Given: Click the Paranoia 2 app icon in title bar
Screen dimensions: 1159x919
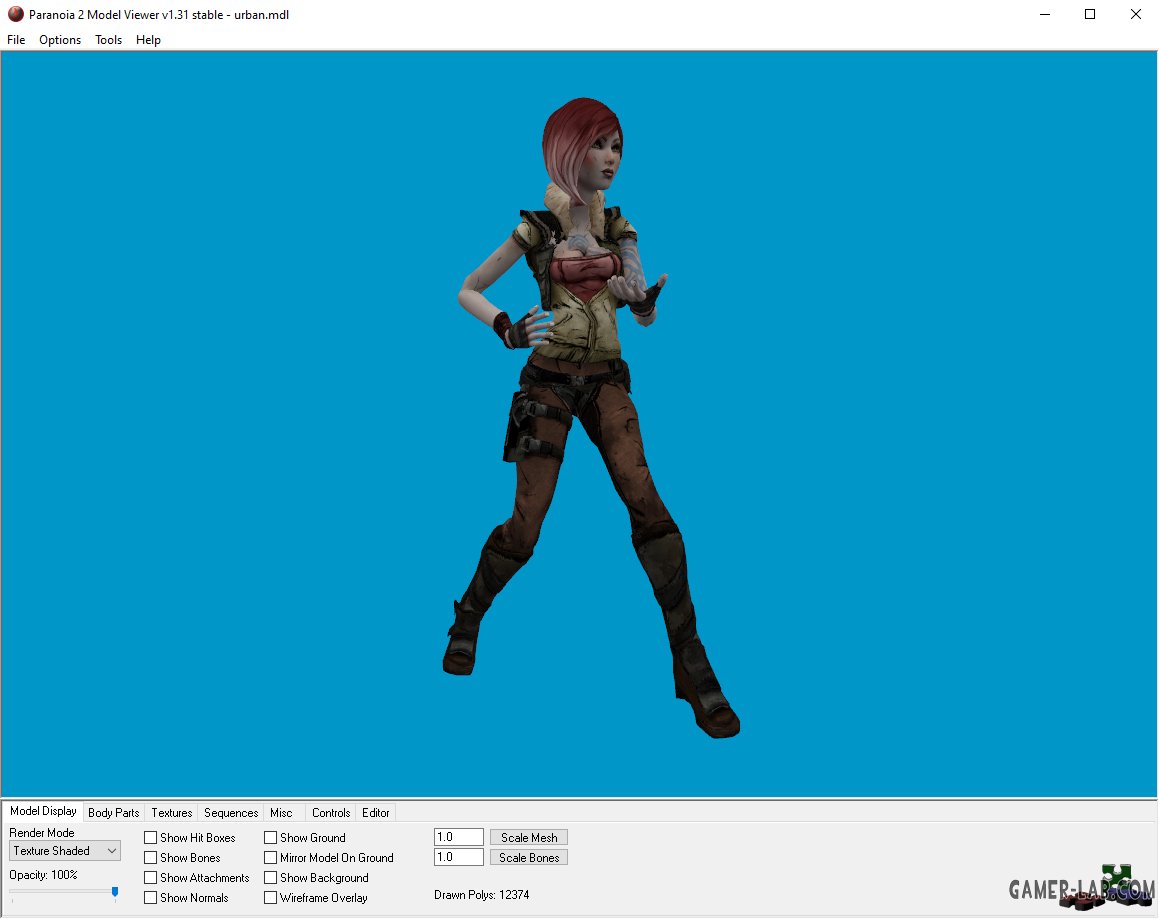Looking at the screenshot, I should tap(16, 14).
